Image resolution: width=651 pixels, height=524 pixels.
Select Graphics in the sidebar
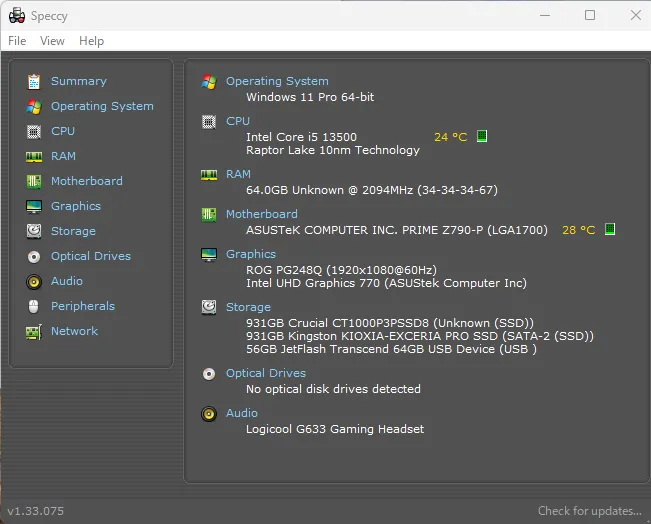(x=76, y=206)
